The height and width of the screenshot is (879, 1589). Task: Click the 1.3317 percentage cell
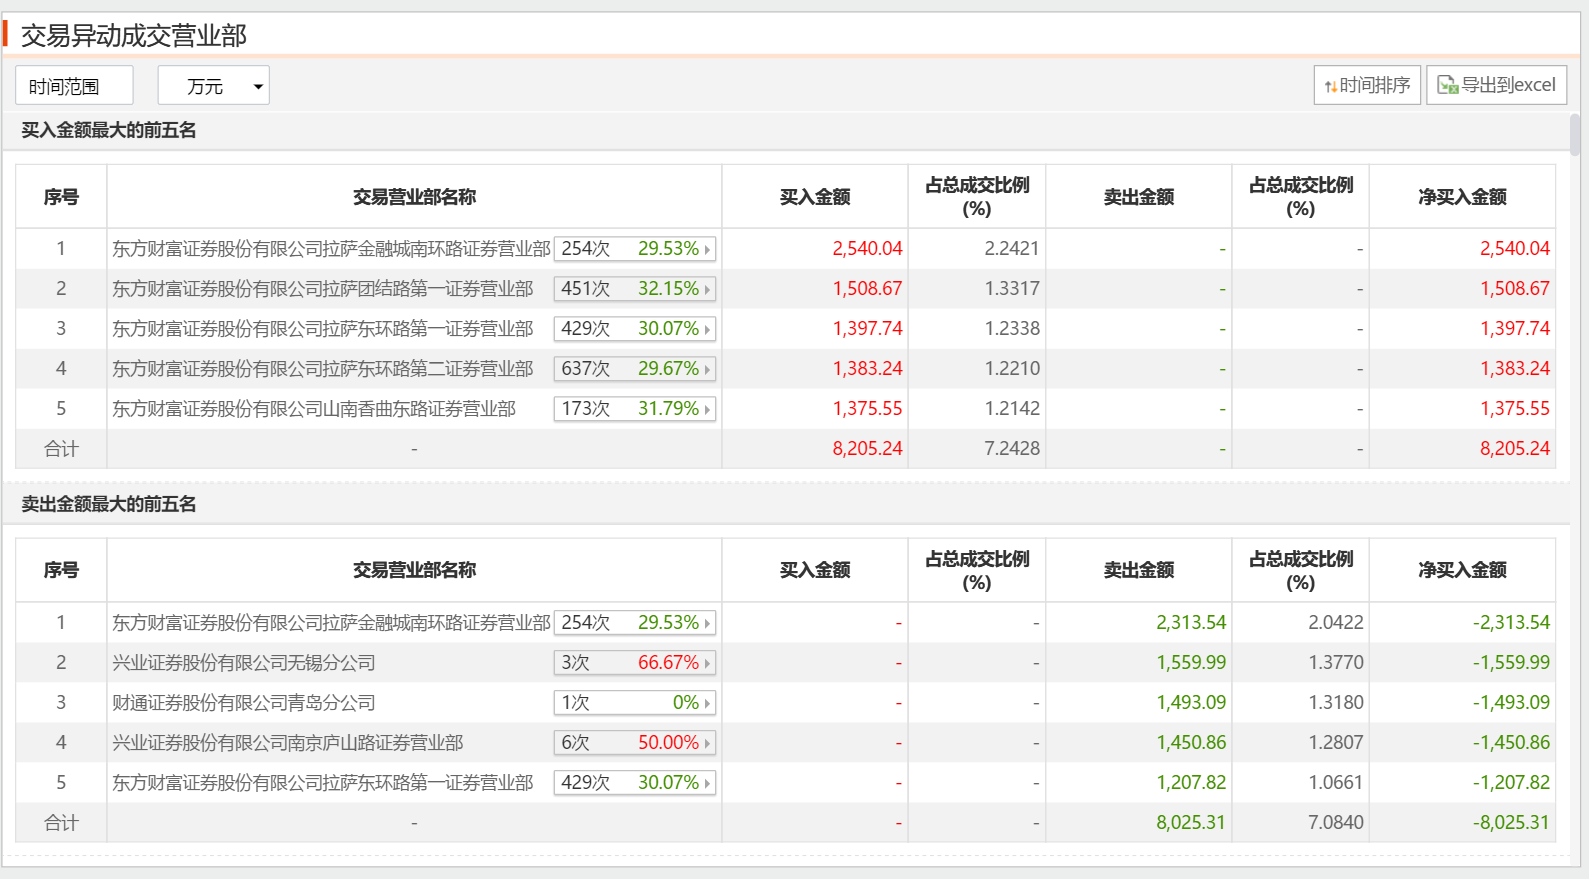click(1012, 289)
